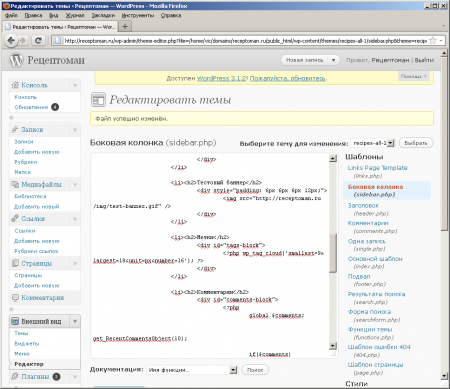Click the Комментарии speech bubble icon

pyautogui.click(x=15, y=297)
